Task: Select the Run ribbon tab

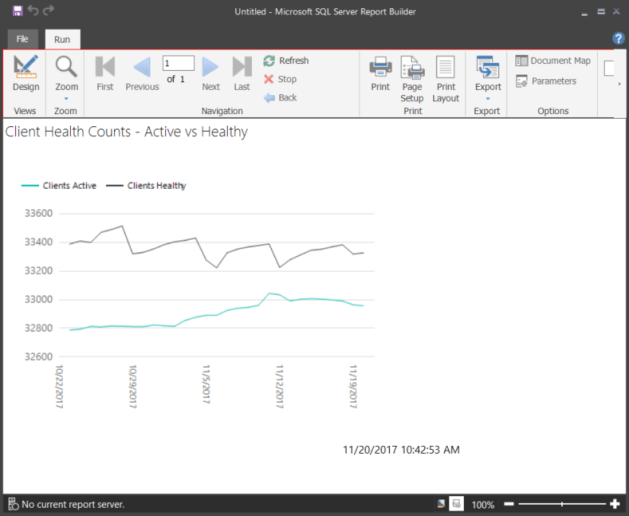Action: click(x=62, y=38)
